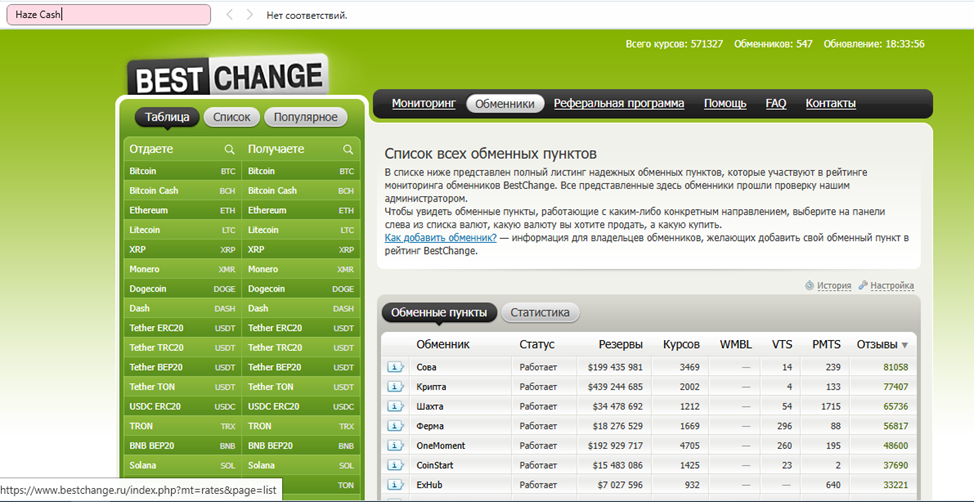
Task: Open Реферальная программа page
Action: (619, 103)
